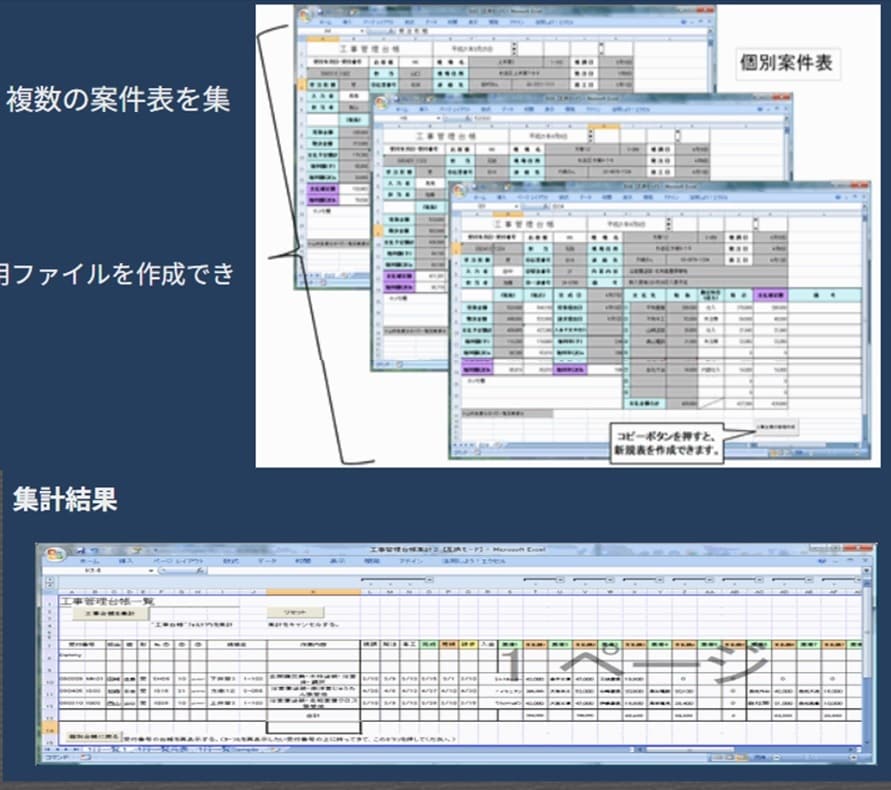Open 表示 tab in the summary window
This screenshot has height=790, width=891.
point(338,562)
